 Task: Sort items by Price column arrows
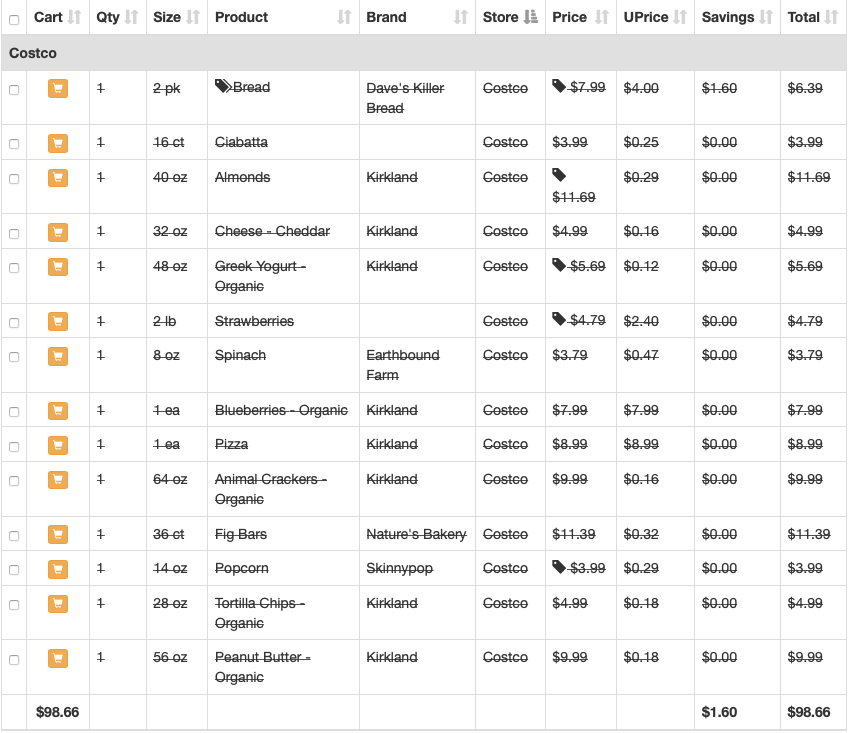tap(602, 17)
